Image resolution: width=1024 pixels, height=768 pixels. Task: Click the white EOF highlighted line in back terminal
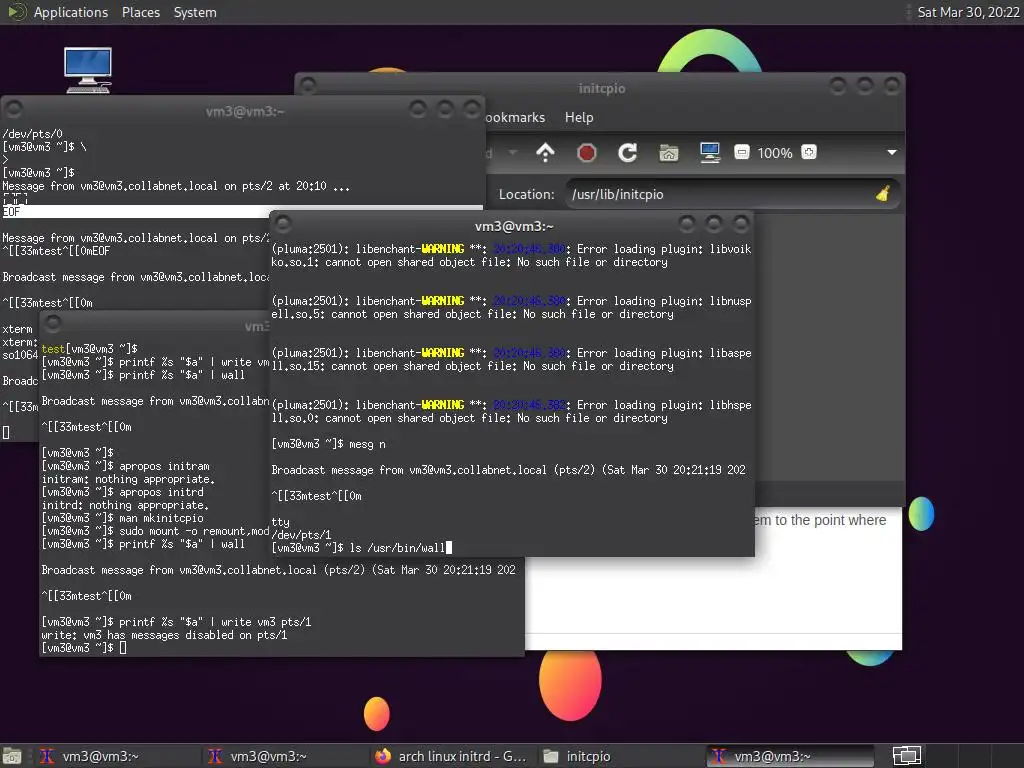pos(242,212)
